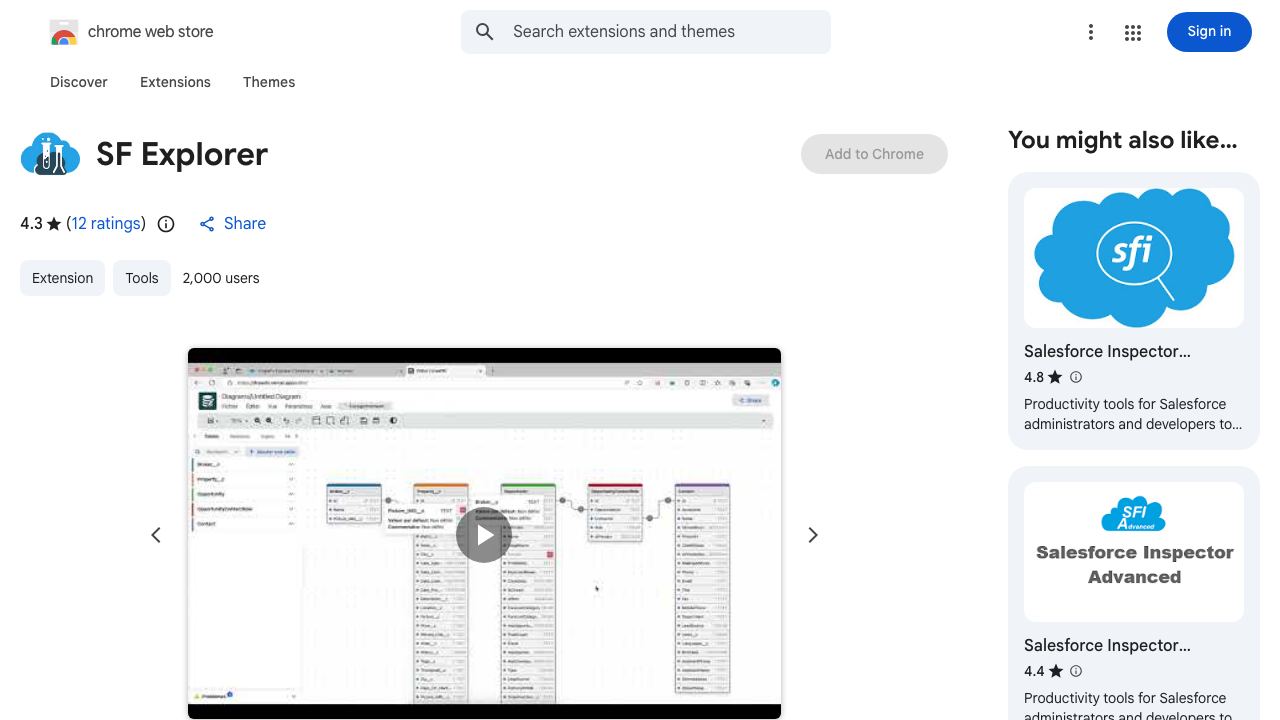Select the Tools category chip
This screenshot has width=1280, height=720.
coord(142,278)
